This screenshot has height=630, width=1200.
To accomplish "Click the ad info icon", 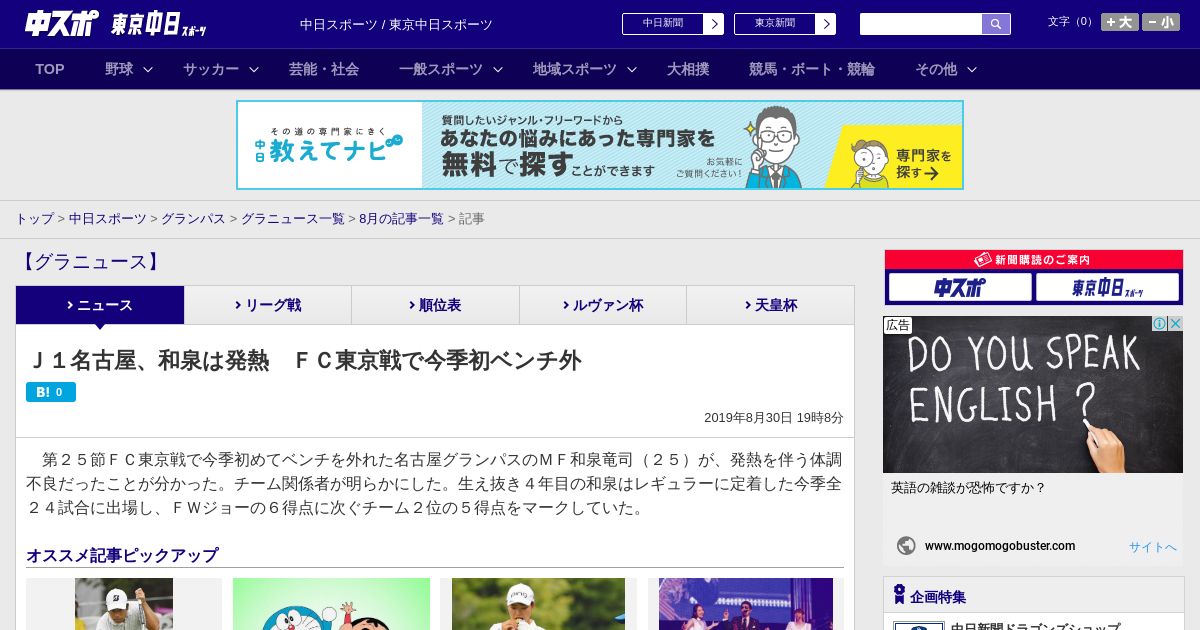I will (1160, 324).
